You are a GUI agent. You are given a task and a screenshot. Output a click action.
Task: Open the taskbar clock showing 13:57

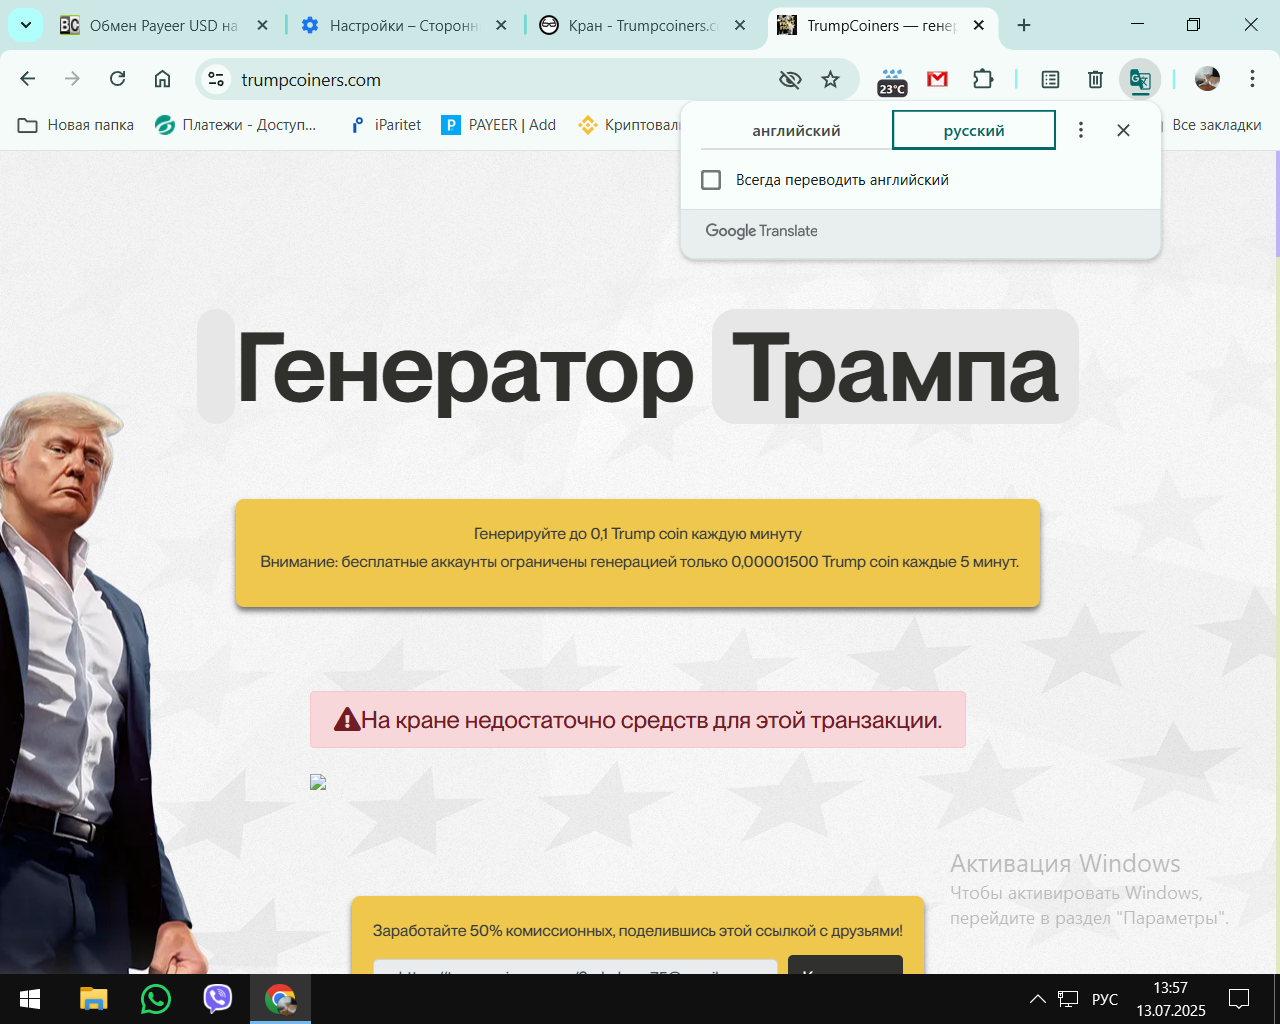tap(1171, 999)
